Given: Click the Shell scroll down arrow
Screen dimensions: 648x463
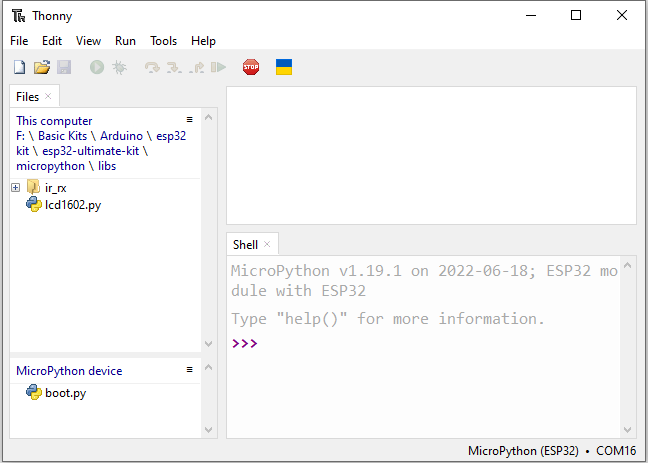Looking at the screenshot, I should click(627, 430).
